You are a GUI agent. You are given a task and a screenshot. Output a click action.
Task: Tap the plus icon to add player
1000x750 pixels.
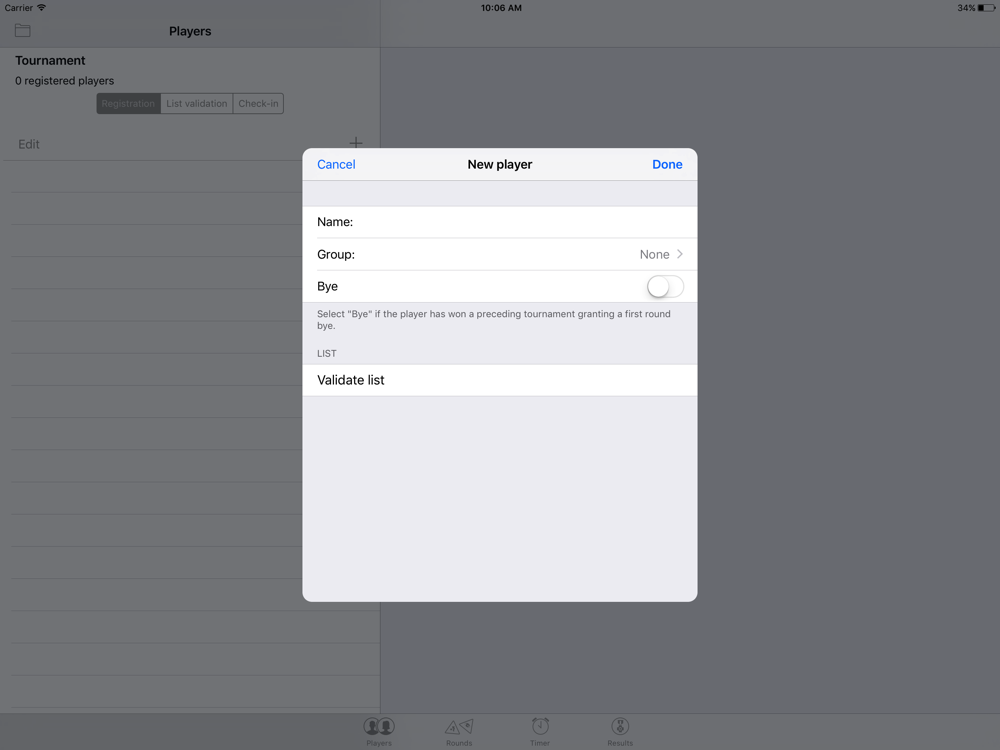click(356, 143)
